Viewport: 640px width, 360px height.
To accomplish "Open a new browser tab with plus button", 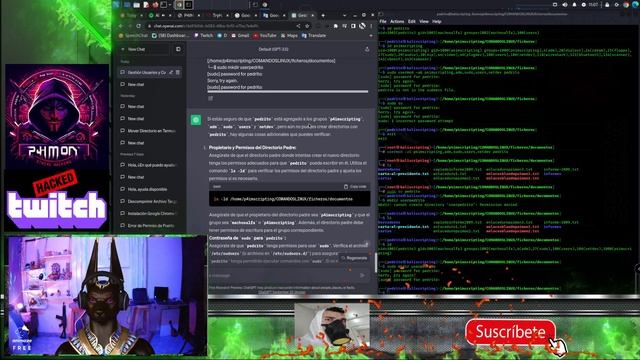I will (323, 15).
